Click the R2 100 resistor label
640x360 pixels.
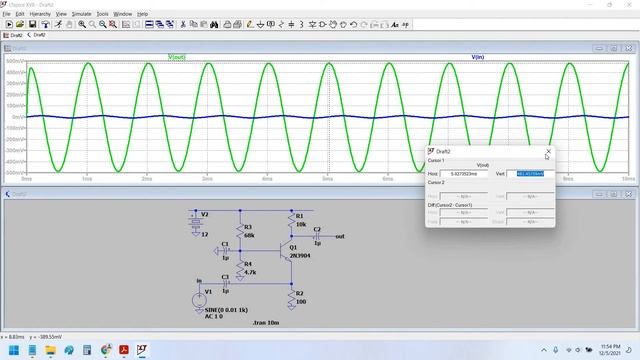(x=301, y=298)
